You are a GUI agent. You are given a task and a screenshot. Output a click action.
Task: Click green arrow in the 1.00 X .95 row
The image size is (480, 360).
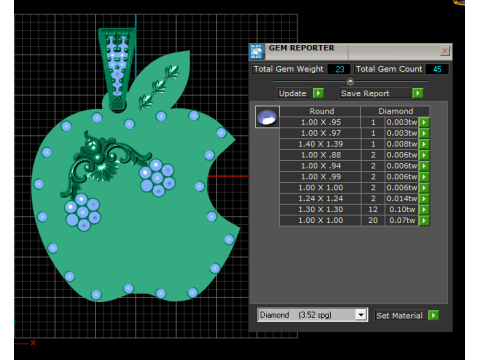(424, 122)
